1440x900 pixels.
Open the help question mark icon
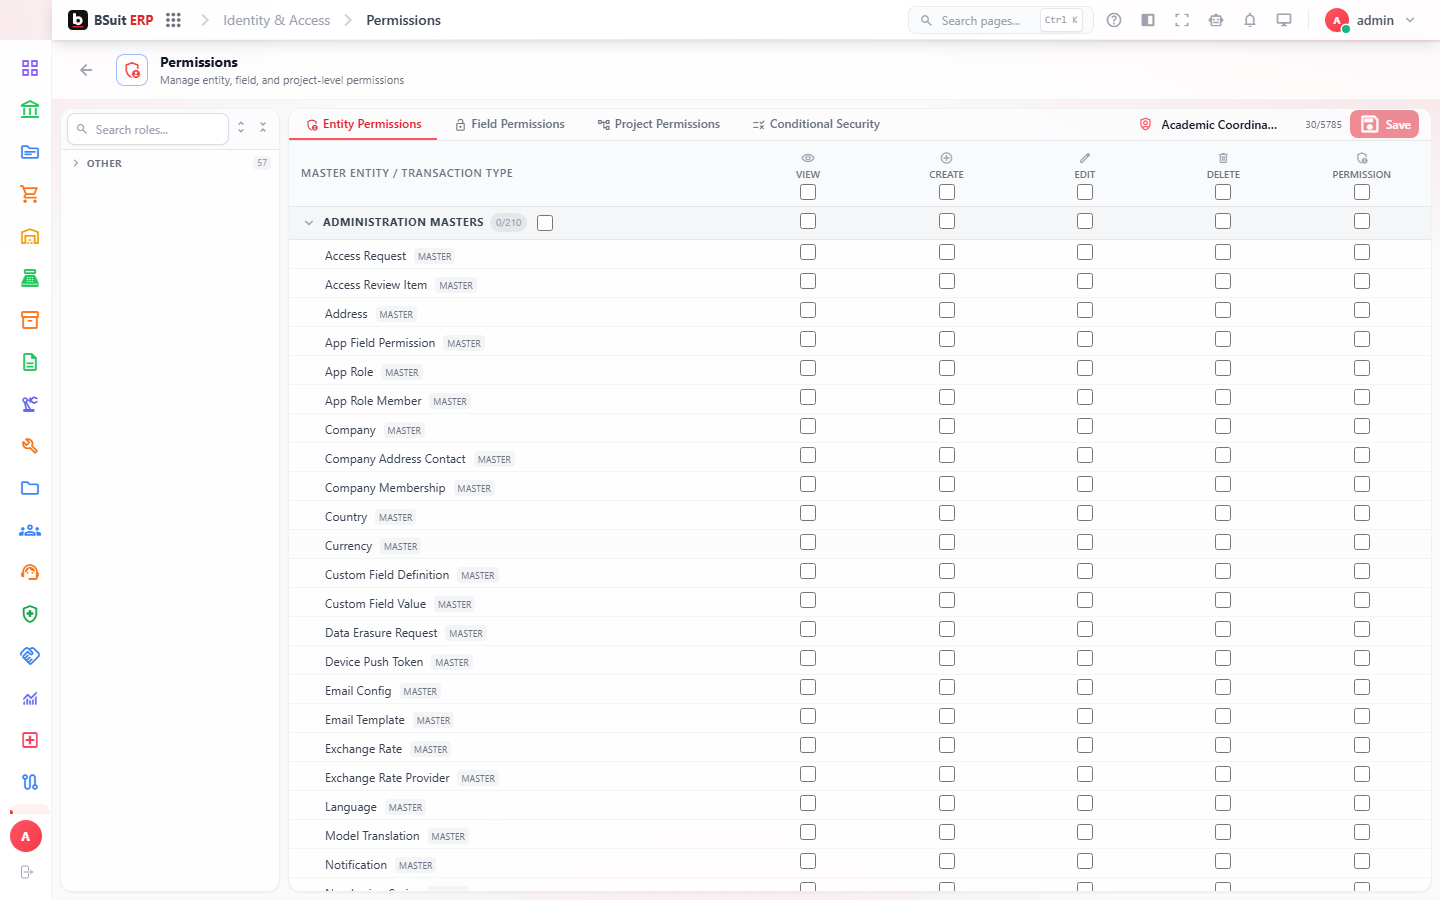click(x=1114, y=20)
